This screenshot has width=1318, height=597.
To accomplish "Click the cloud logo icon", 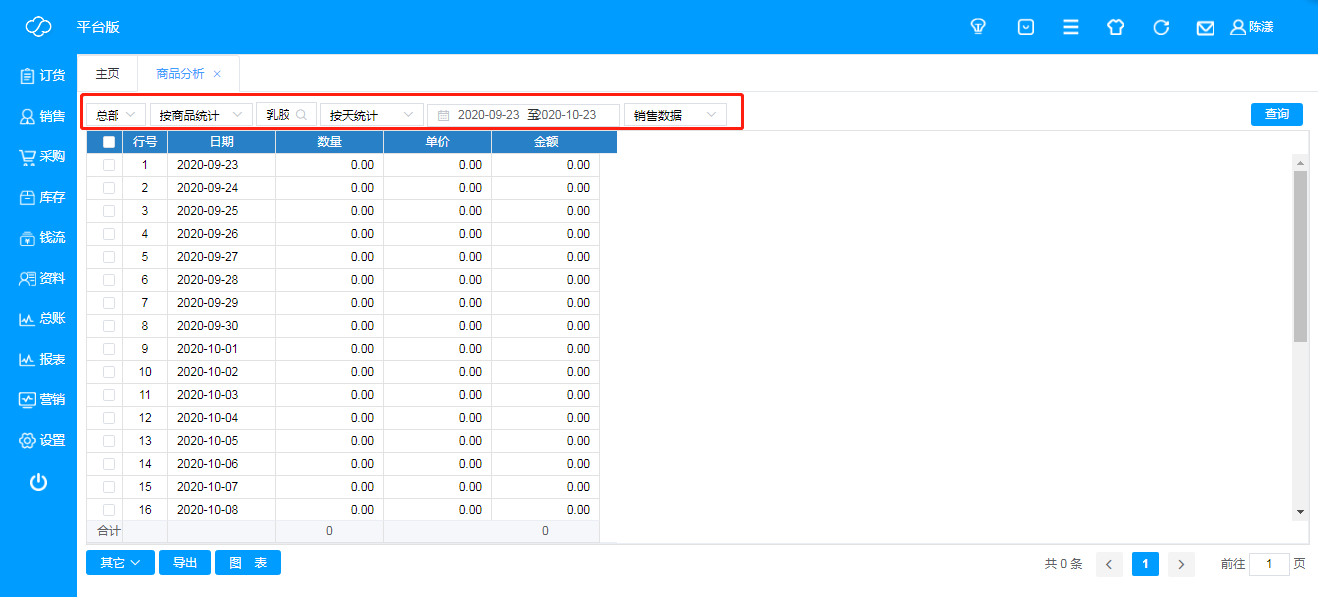I will pos(38,27).
